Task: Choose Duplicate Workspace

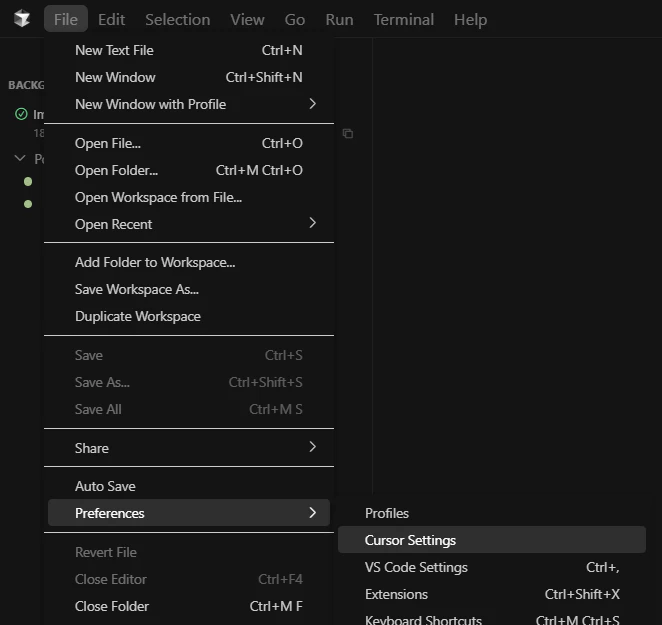Action: coord(189,316)
